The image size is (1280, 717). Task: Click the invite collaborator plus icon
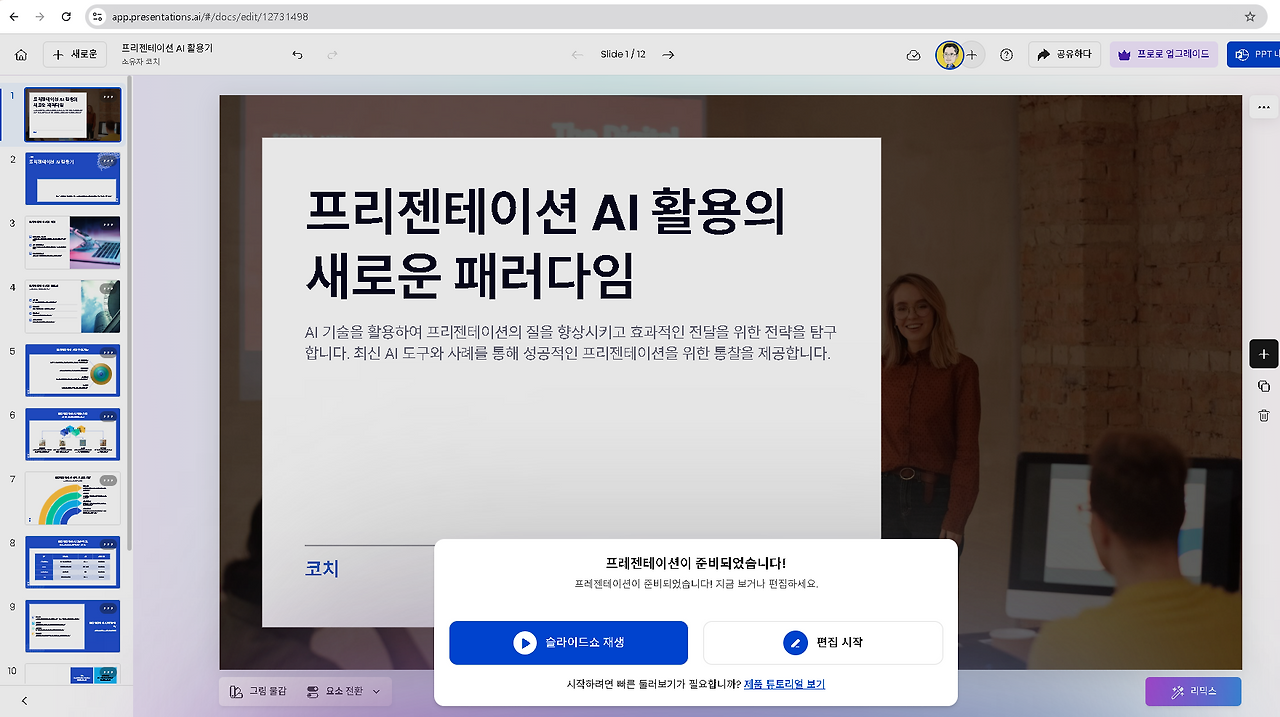971,55
